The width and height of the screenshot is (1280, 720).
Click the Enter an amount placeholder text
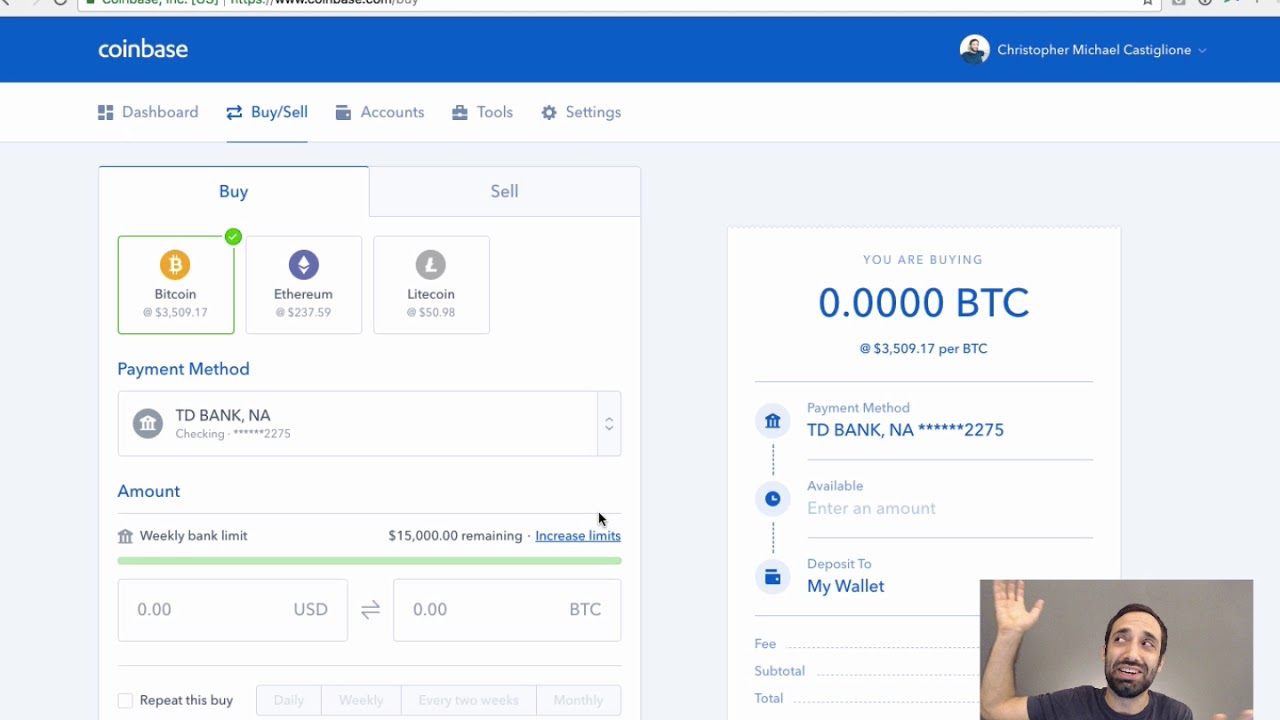point(871,508)
